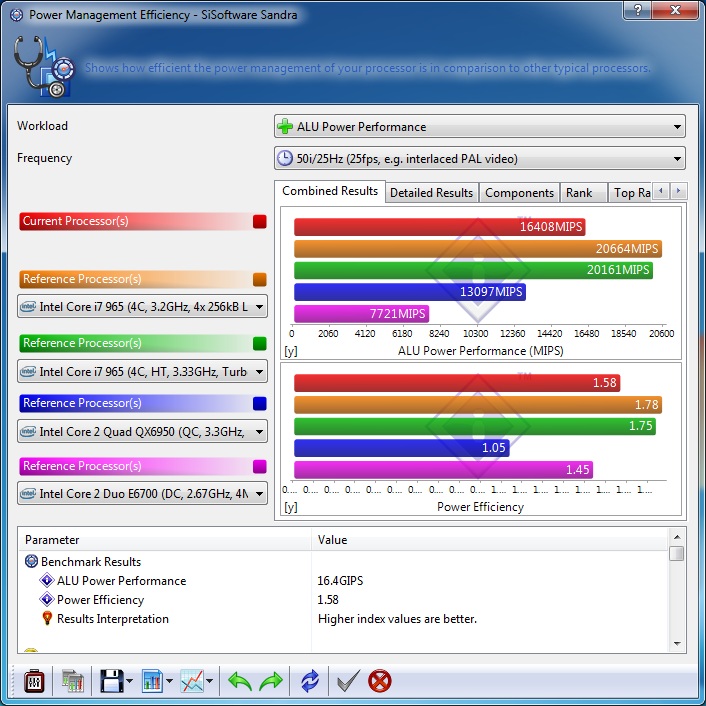Open the save icon's dropdown arrow
Viewport: 706px width, 706px height.
click(130, 681)
